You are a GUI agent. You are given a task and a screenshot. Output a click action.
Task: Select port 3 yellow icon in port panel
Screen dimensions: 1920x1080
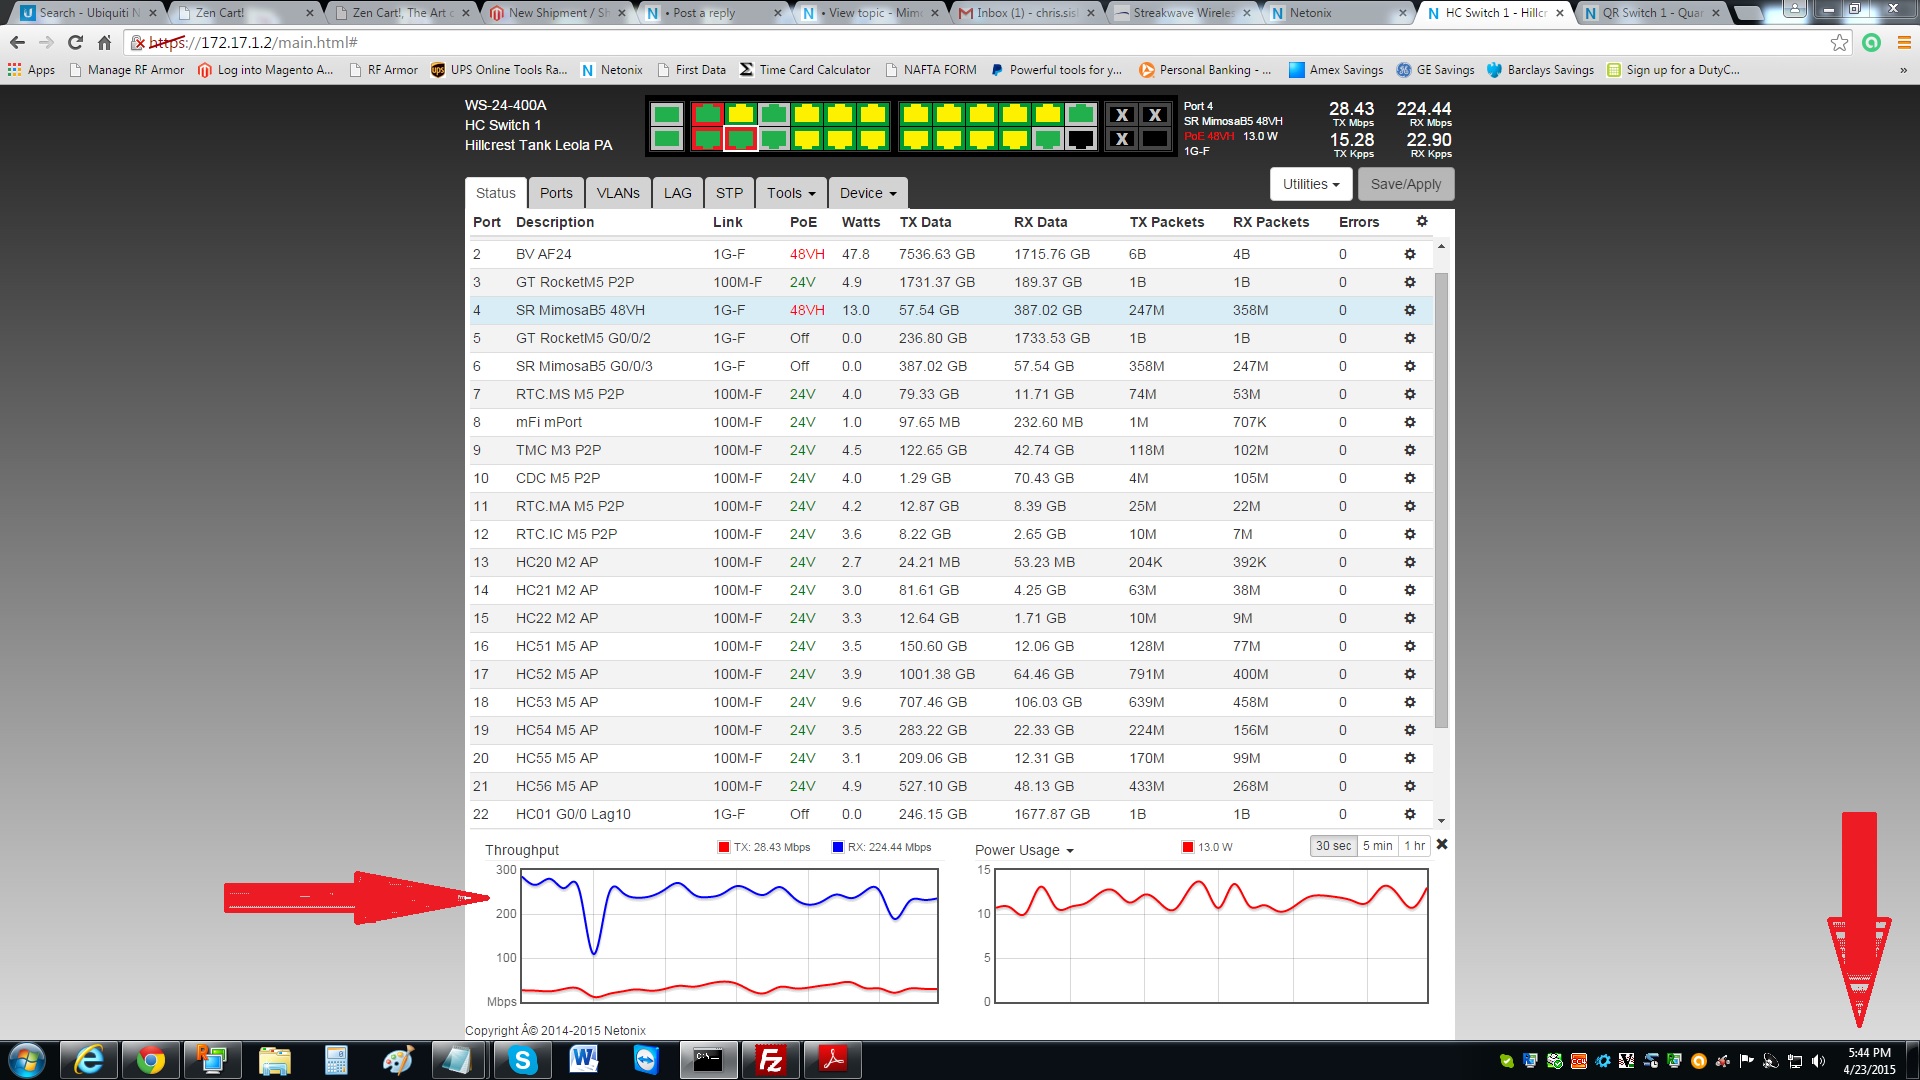[x=740, y=113]
